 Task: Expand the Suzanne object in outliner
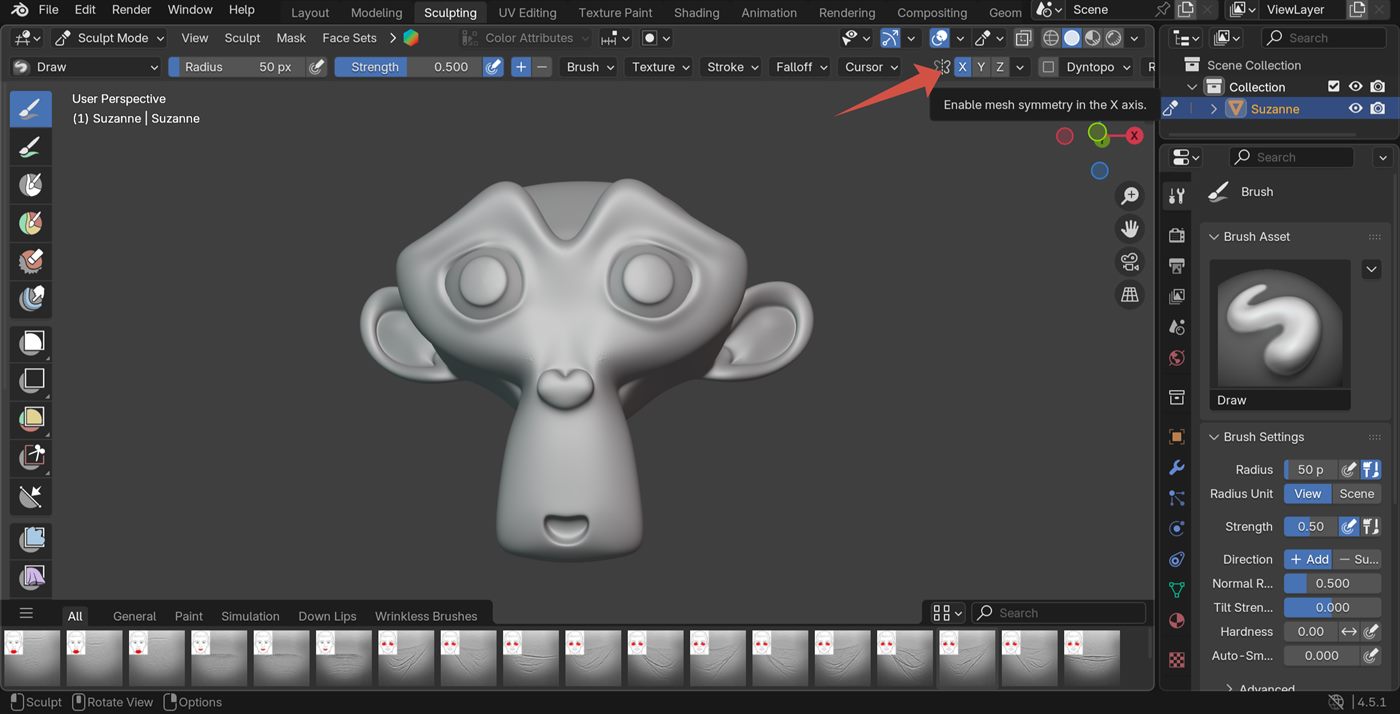pyautogui.click(x=1214, y=109)
